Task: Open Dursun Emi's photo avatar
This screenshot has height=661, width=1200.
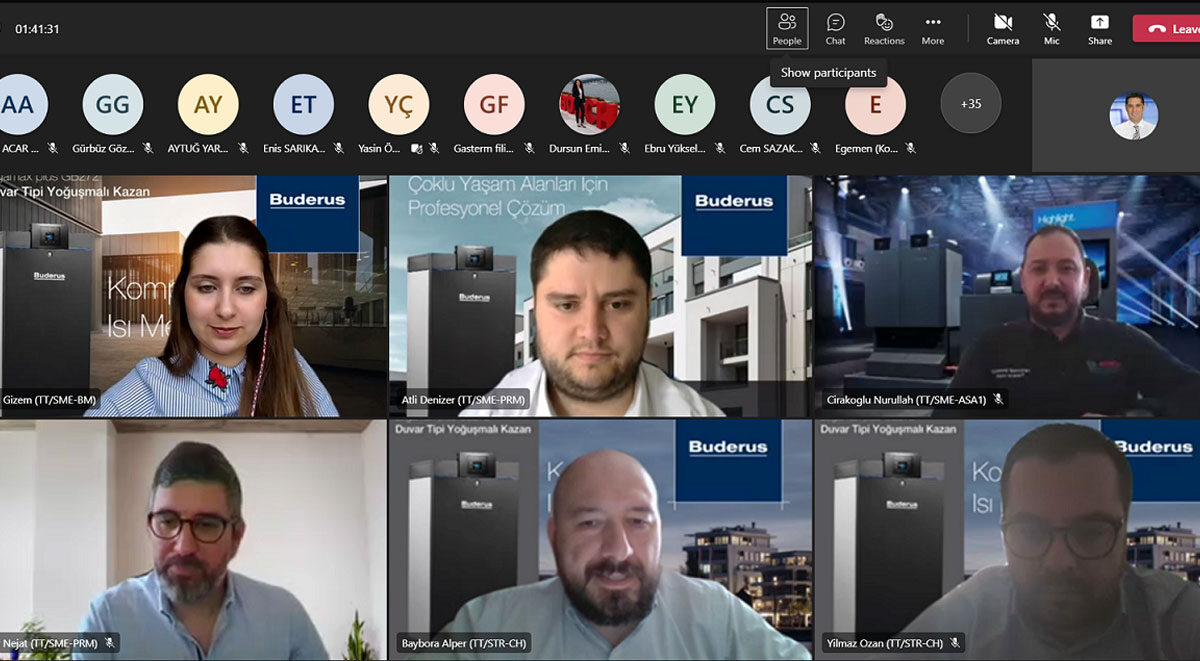Action: point(589,104)
